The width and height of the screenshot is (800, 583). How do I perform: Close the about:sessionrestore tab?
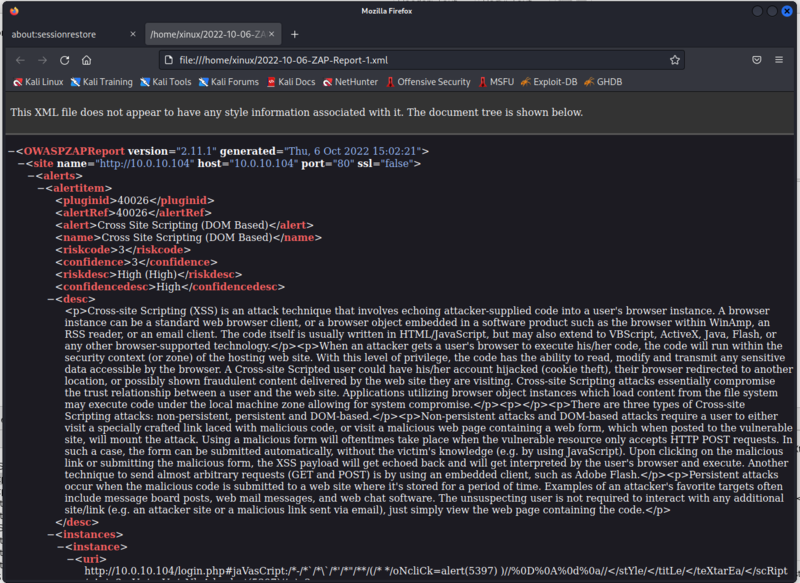pos(132,34)
